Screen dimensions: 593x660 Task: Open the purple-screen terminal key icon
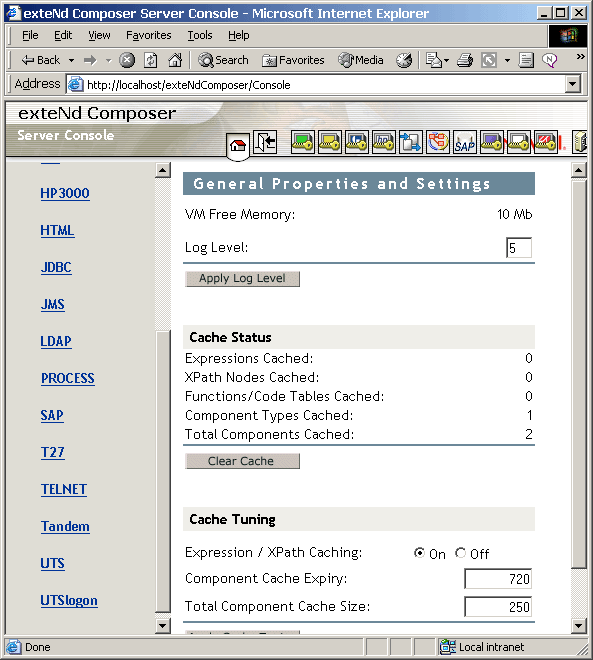(x=492, y=142)
